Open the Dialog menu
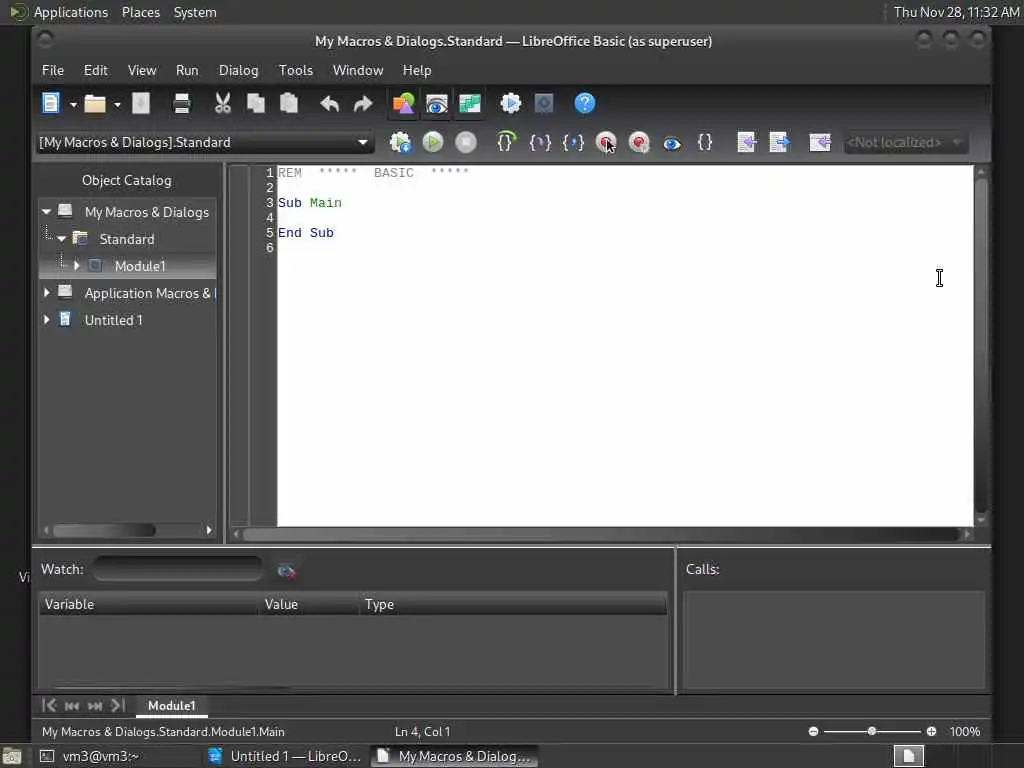The image size is (1024, 768). (238, 71)
